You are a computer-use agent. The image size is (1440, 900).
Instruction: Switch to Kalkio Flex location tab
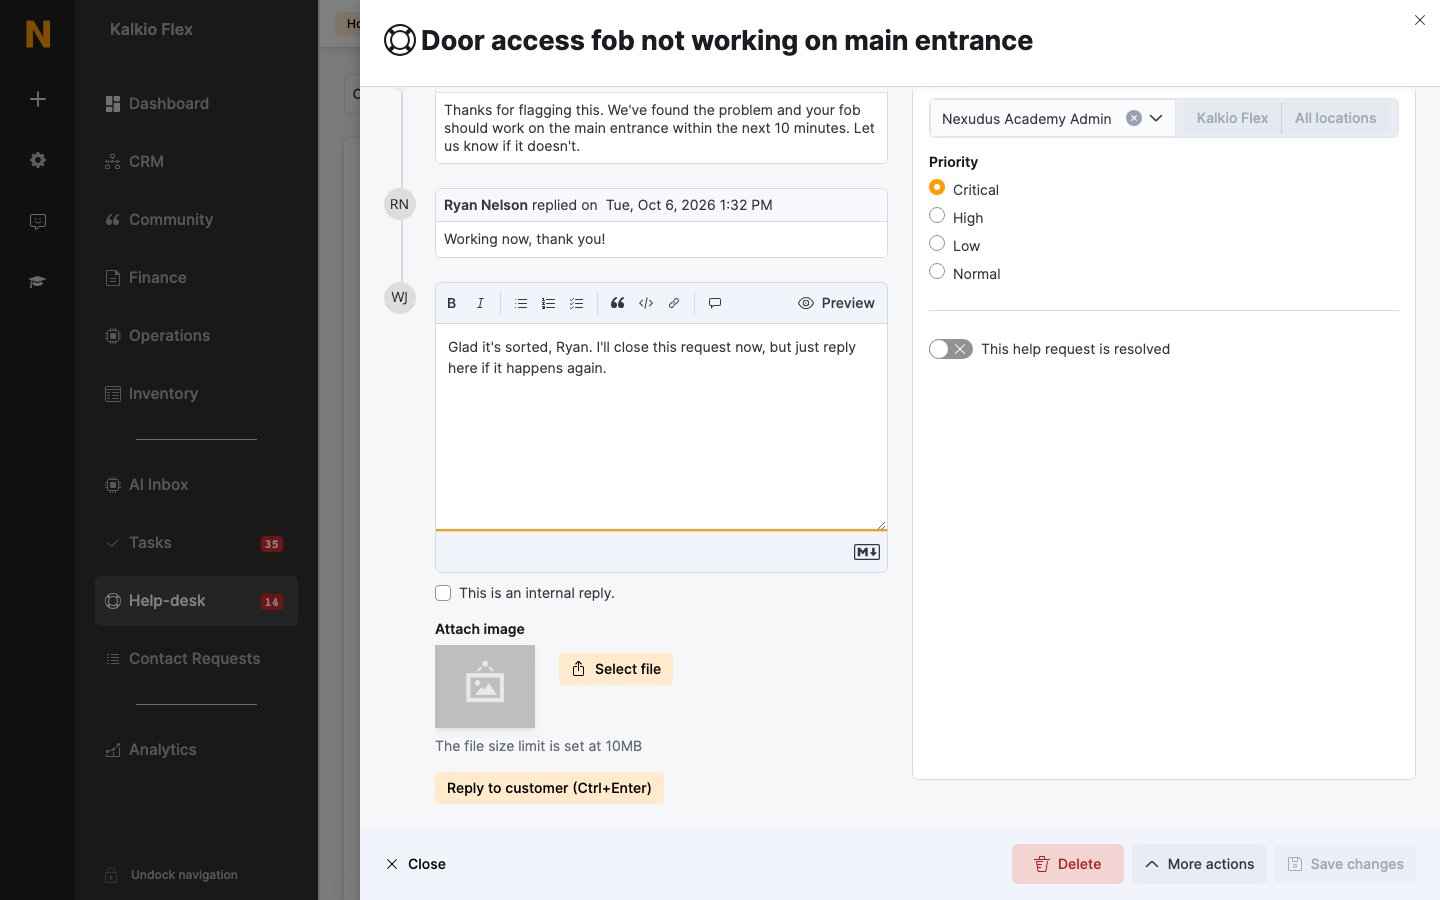click(1232, 118)
